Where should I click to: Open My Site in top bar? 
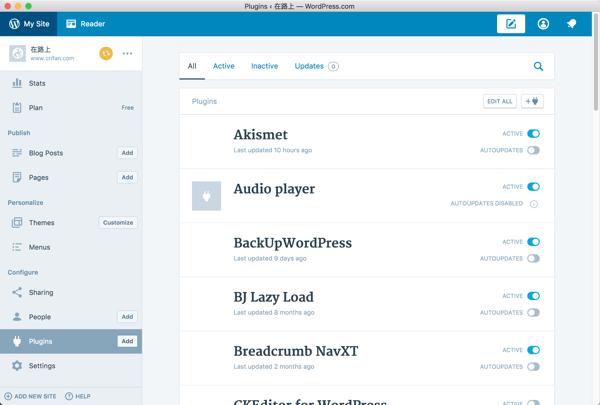click(29, 24)
